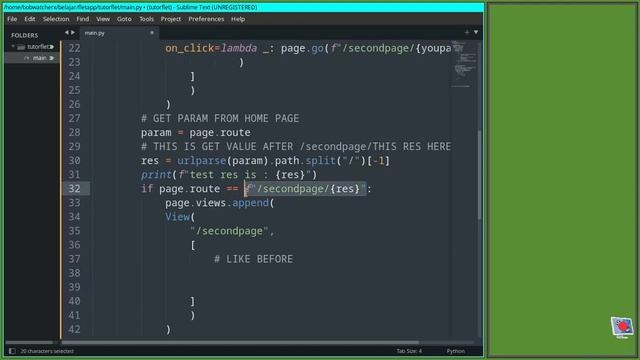Click line number 42 in gutter

(x=74, y=329)
